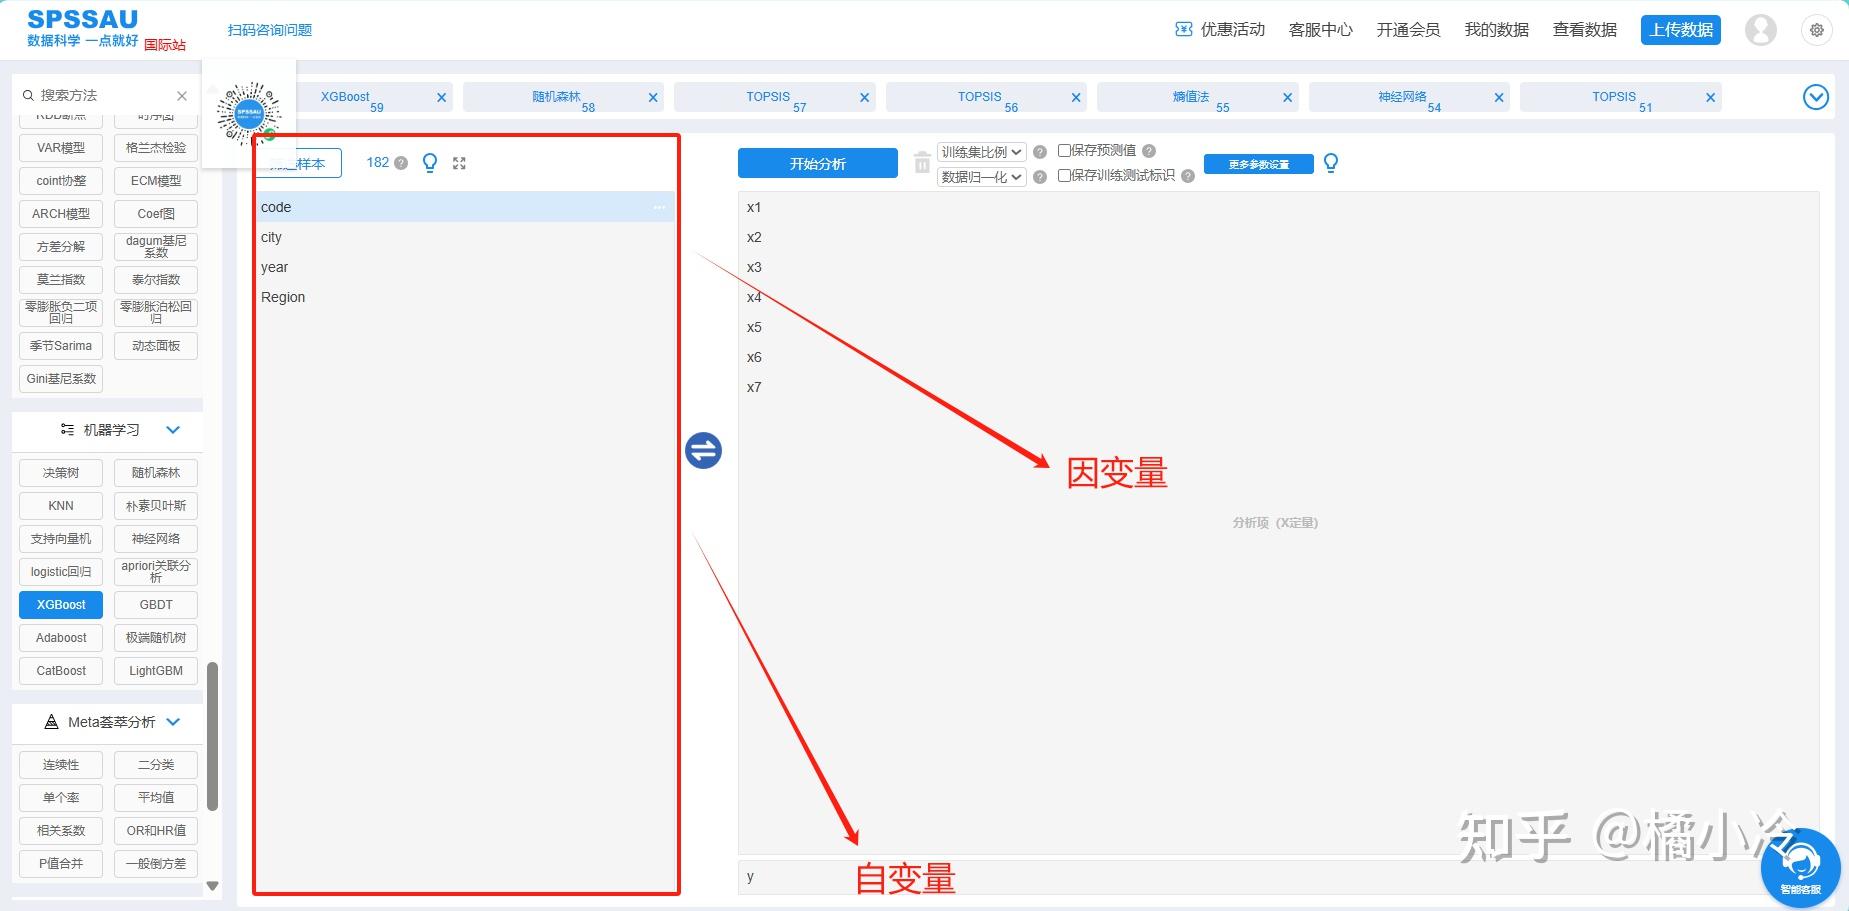Click the settings gear icon at top right
Screen dimensions: 1849x911
(x=1816, y=29)
